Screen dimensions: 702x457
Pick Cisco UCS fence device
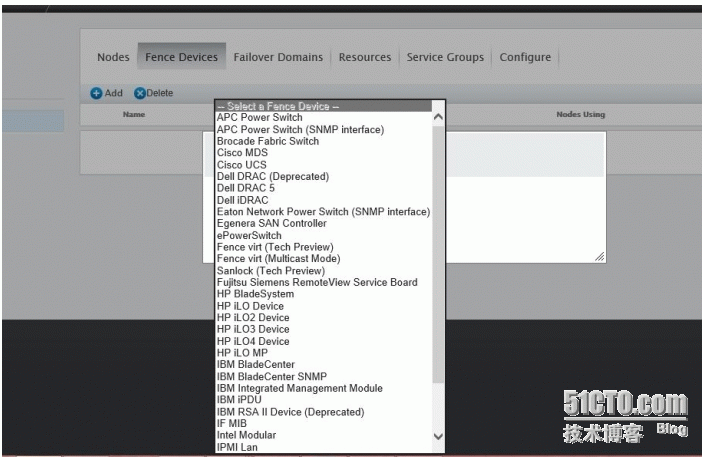(x=324, y=165)
